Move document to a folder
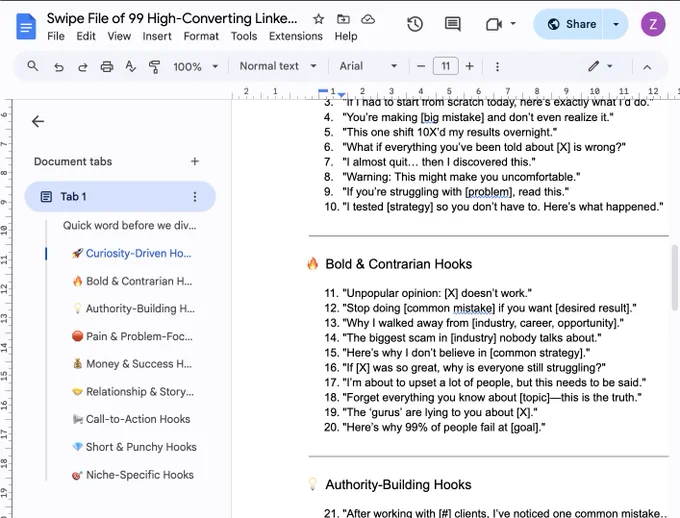680x518 pixels. [x=343, y=19]
